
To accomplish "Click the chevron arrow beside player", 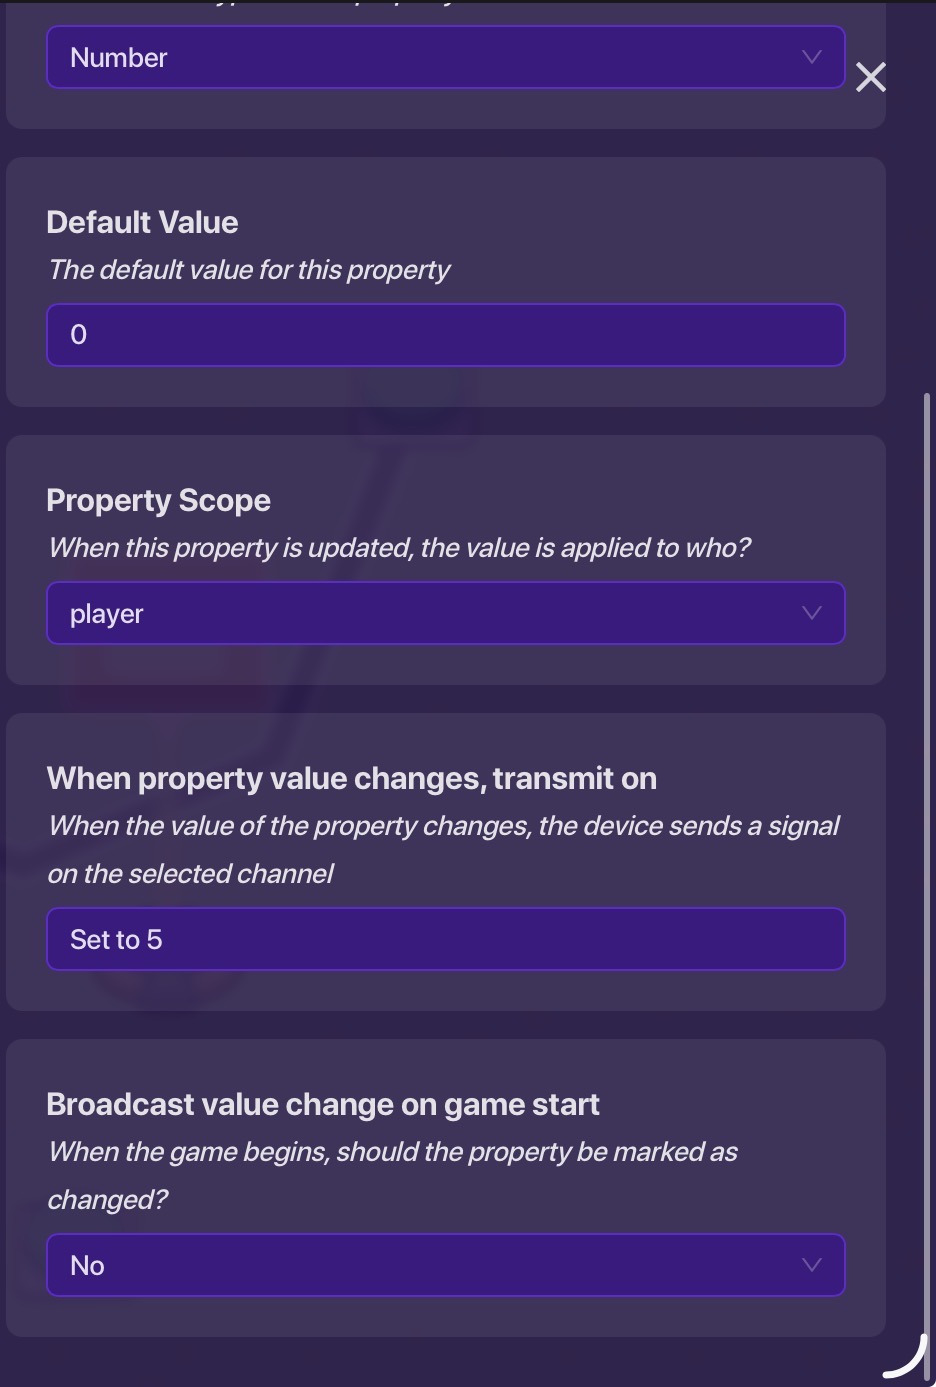I will pos(811,613).
